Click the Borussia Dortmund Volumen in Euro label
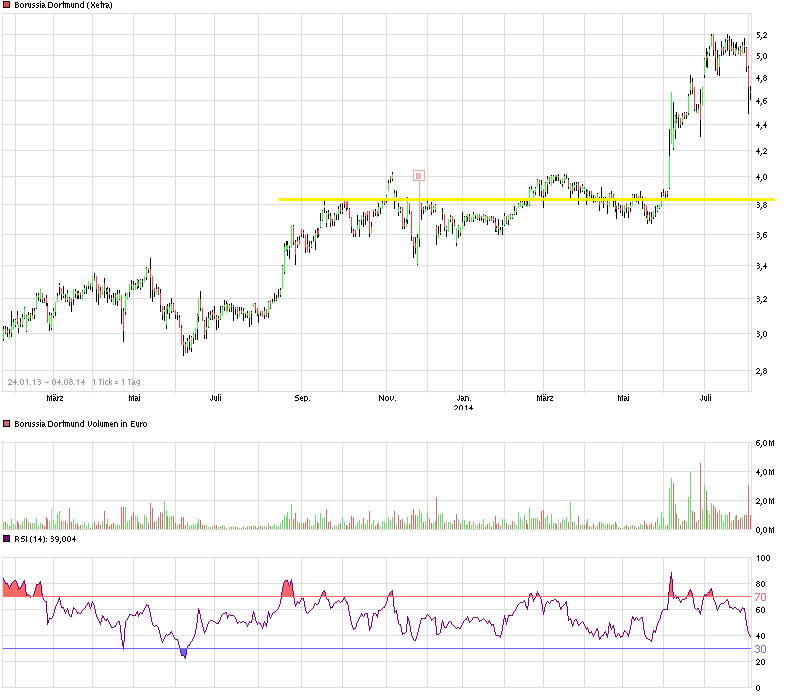Screen dimensions: 792x697 click(81, 424)
